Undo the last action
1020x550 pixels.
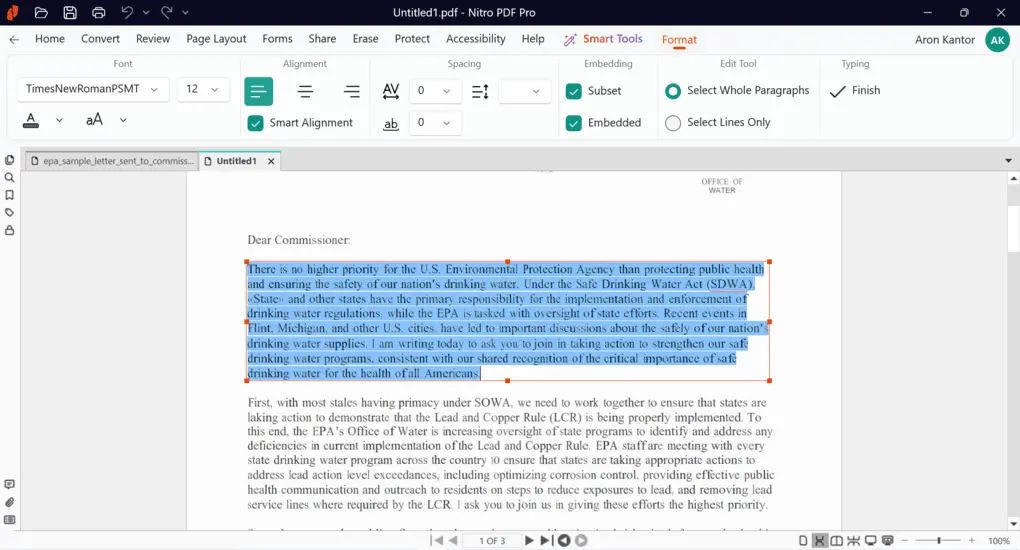[128, 12]
